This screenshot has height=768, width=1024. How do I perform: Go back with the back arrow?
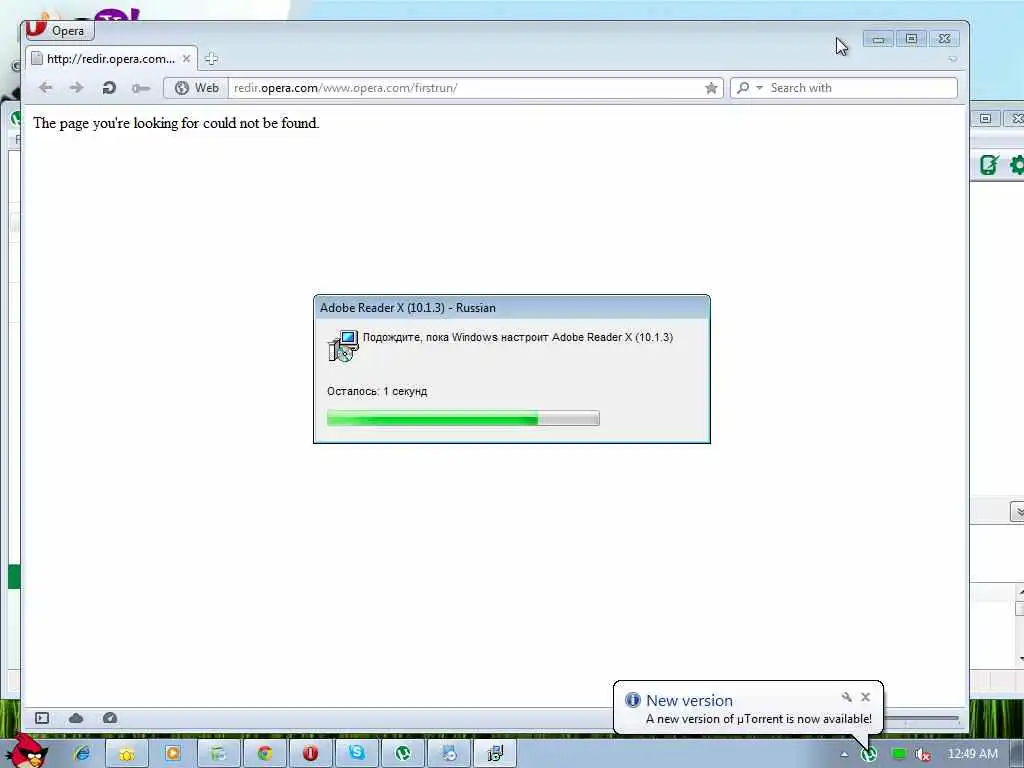45,88
